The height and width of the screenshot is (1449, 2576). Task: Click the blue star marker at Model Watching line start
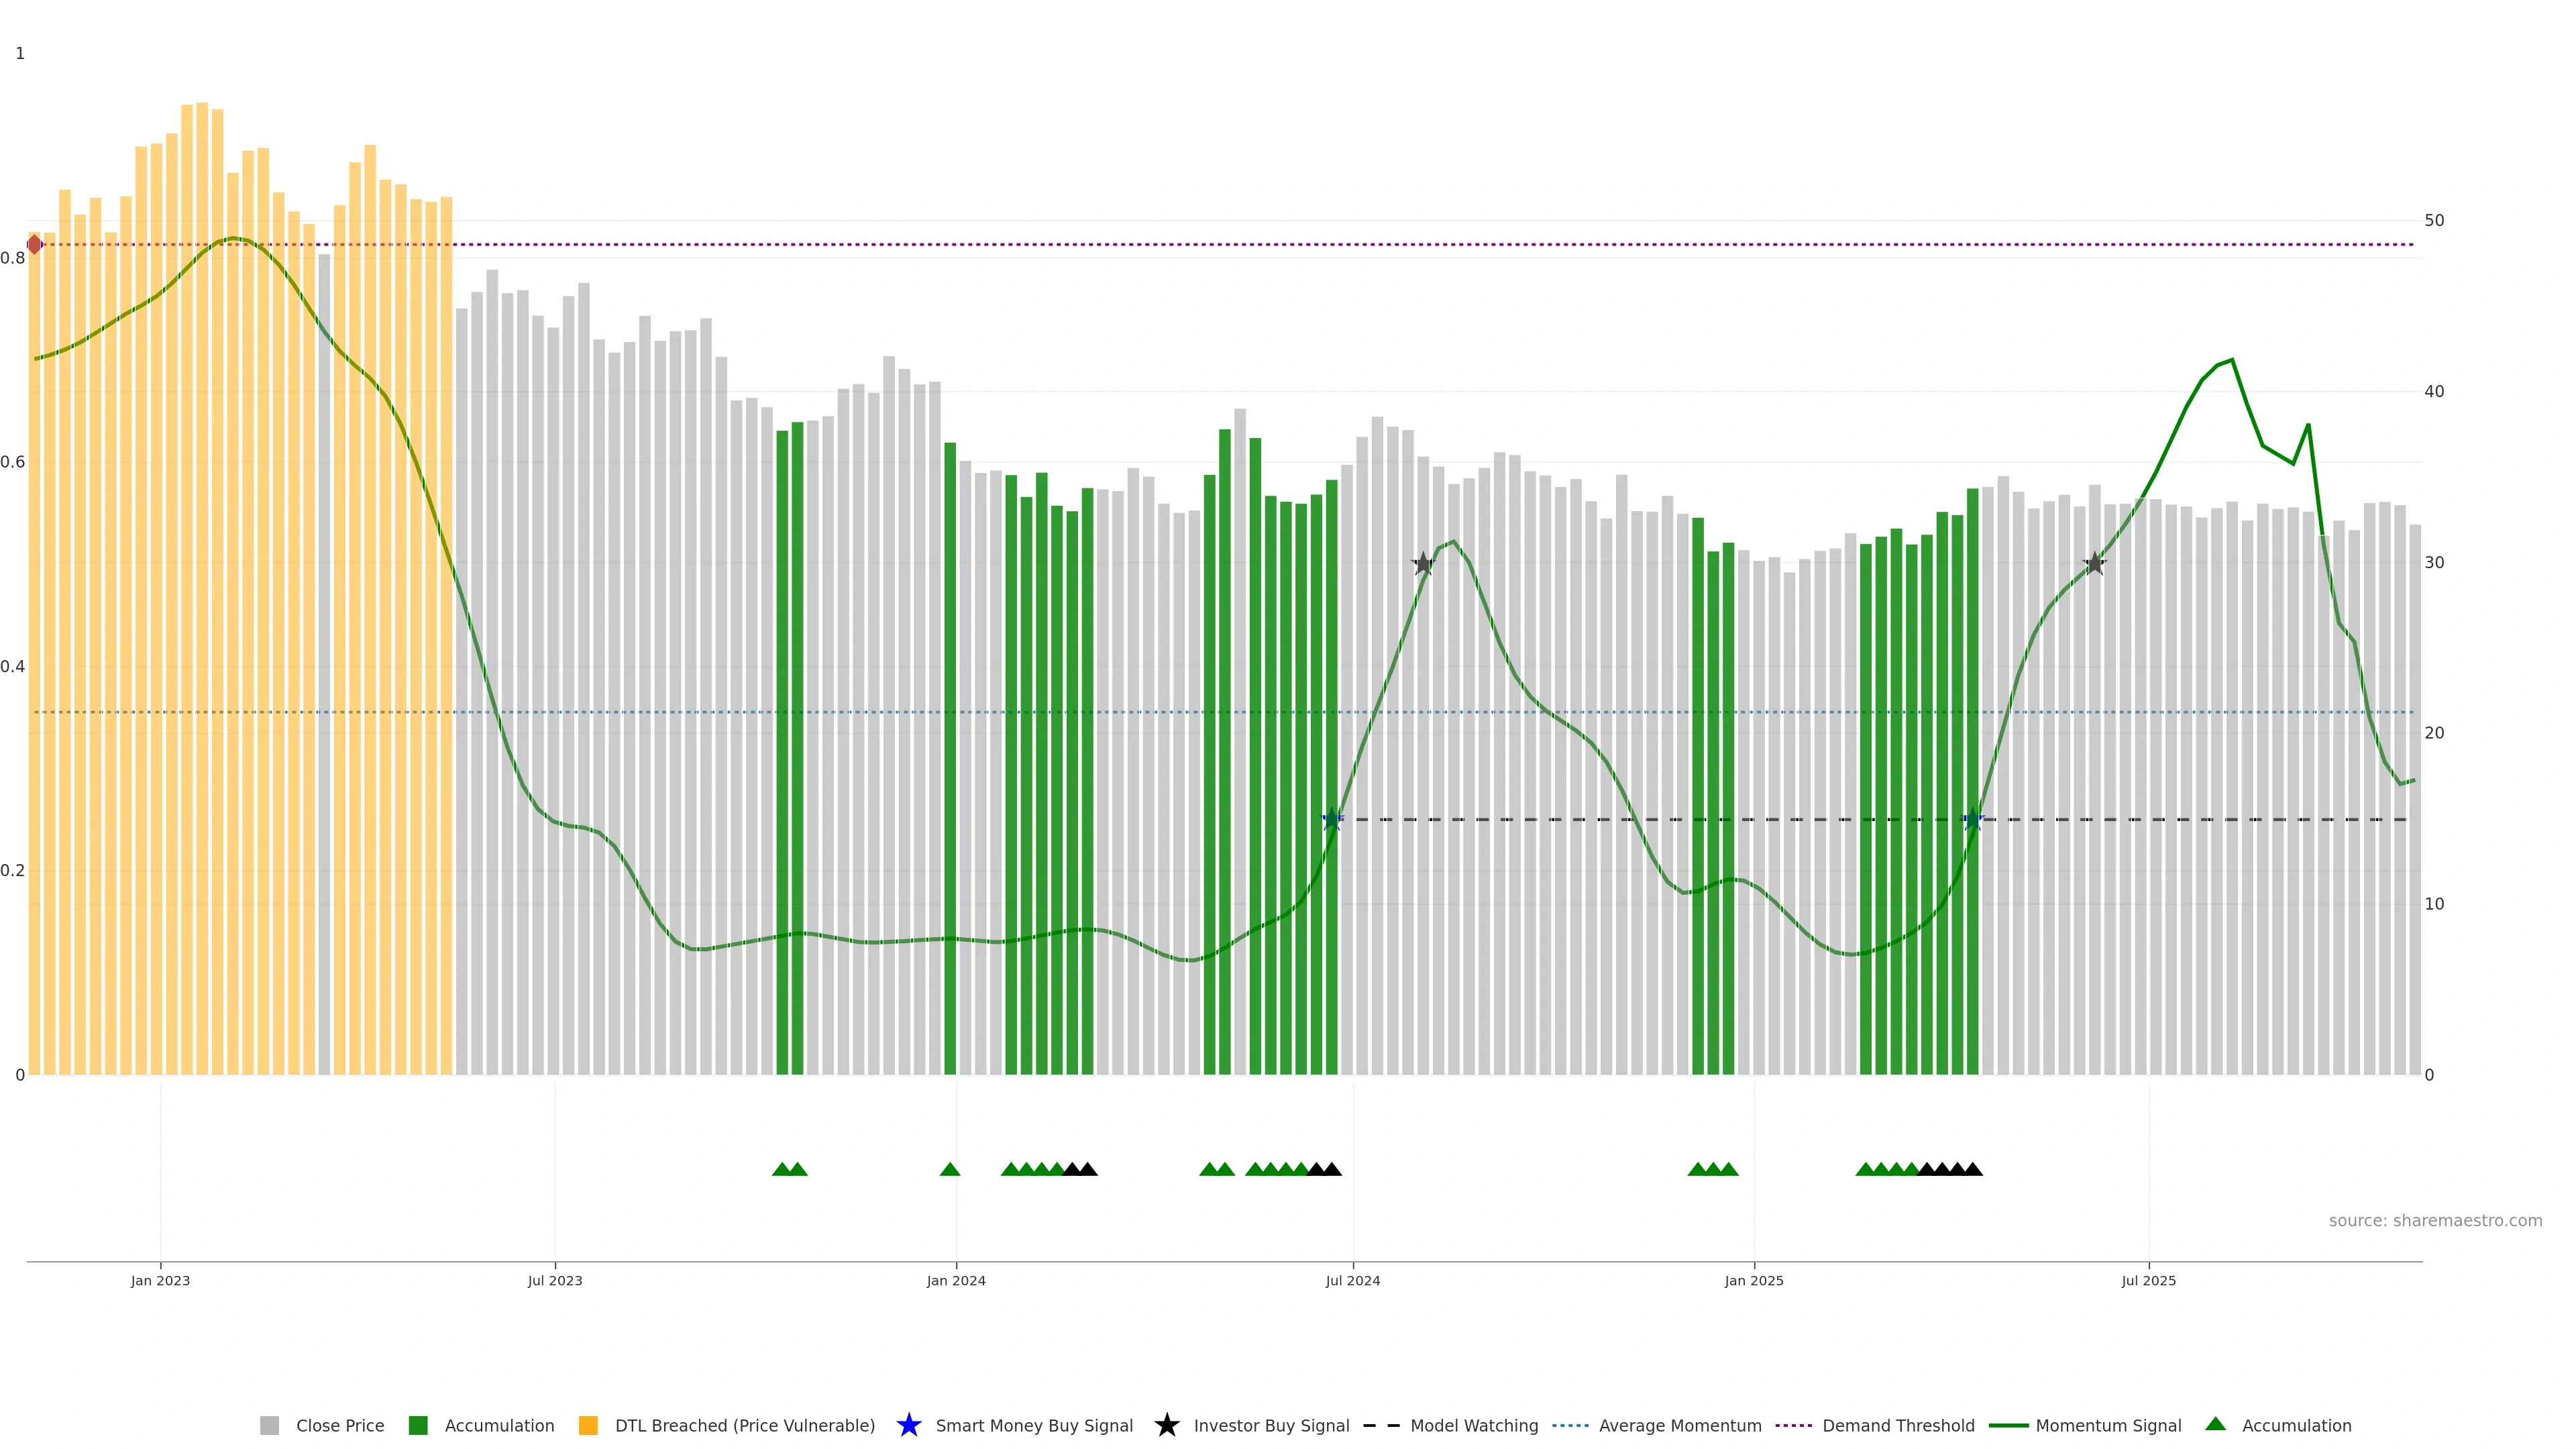point(1332,820)
